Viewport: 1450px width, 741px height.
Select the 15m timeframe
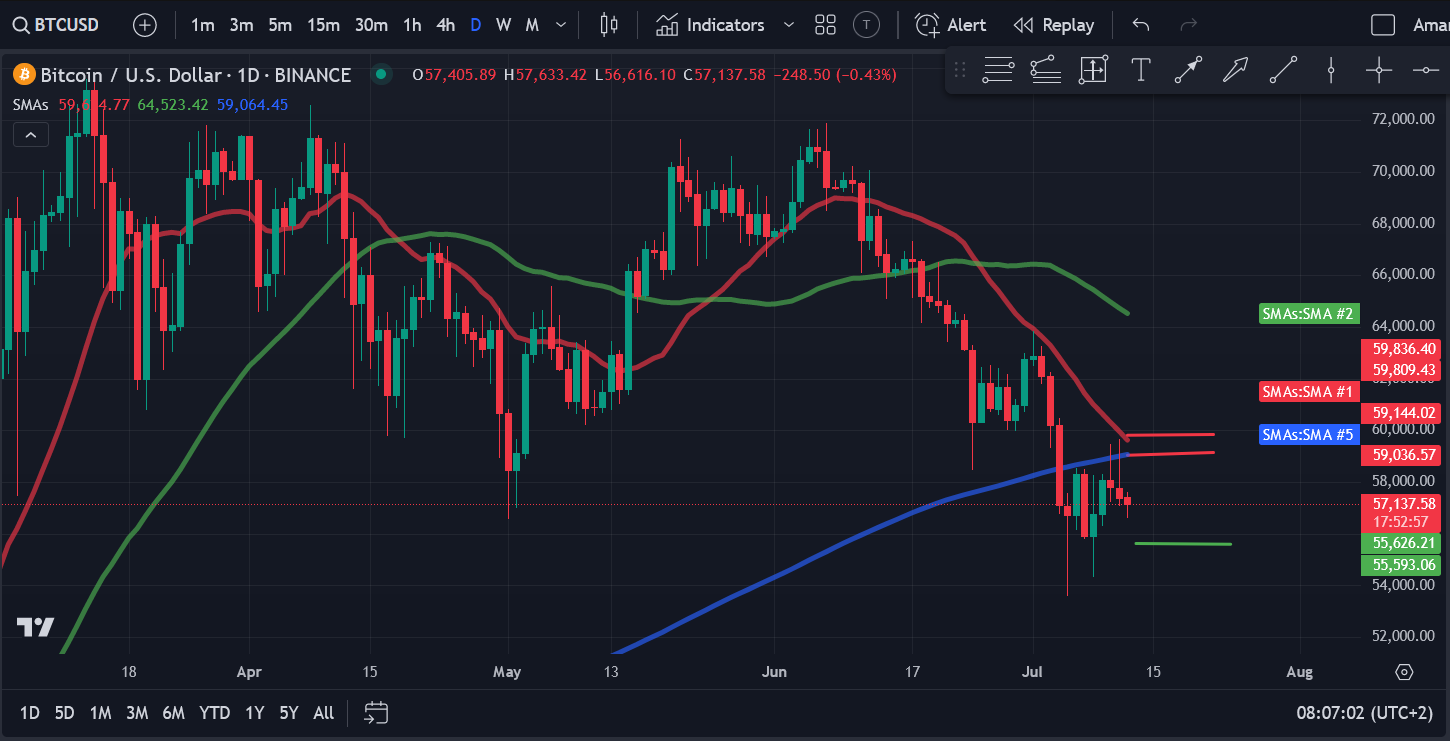(x=323, y=25)
